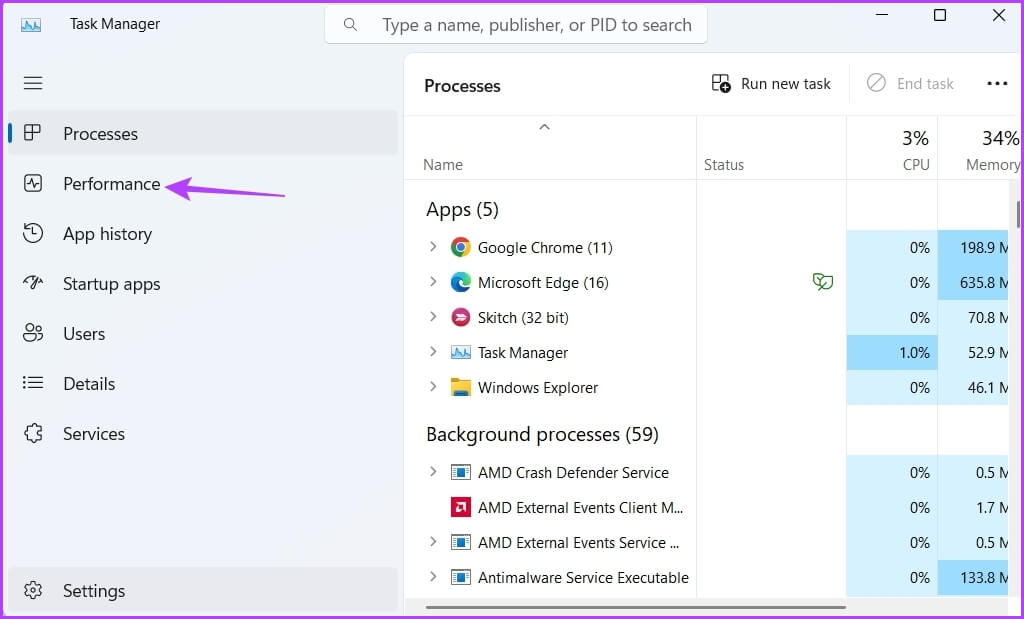The height and width of the screenshot is (619, 1024).
Task: Go to the Startup apps tab
Action: pyautogui.click(x=203, y=283)
